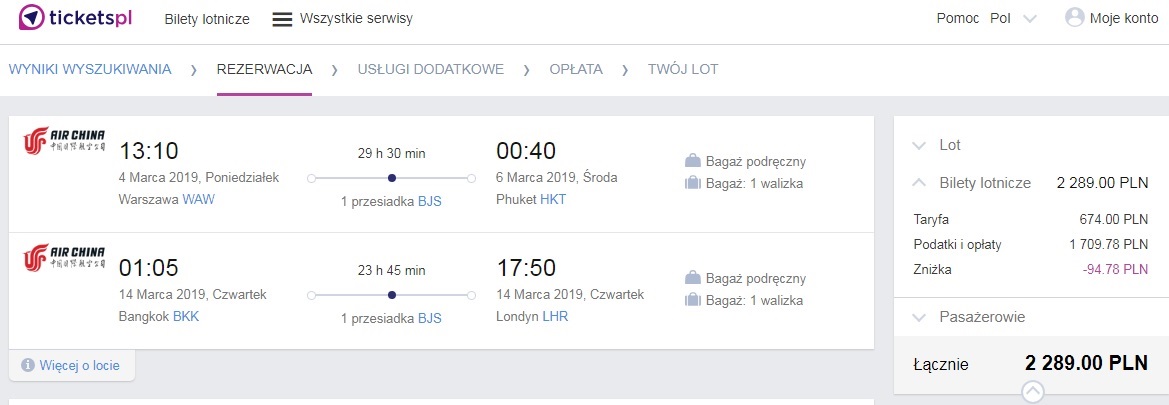Select the Usługi dodatkowe step
Screen dimensions: 1169x405
tap(431, 69)
